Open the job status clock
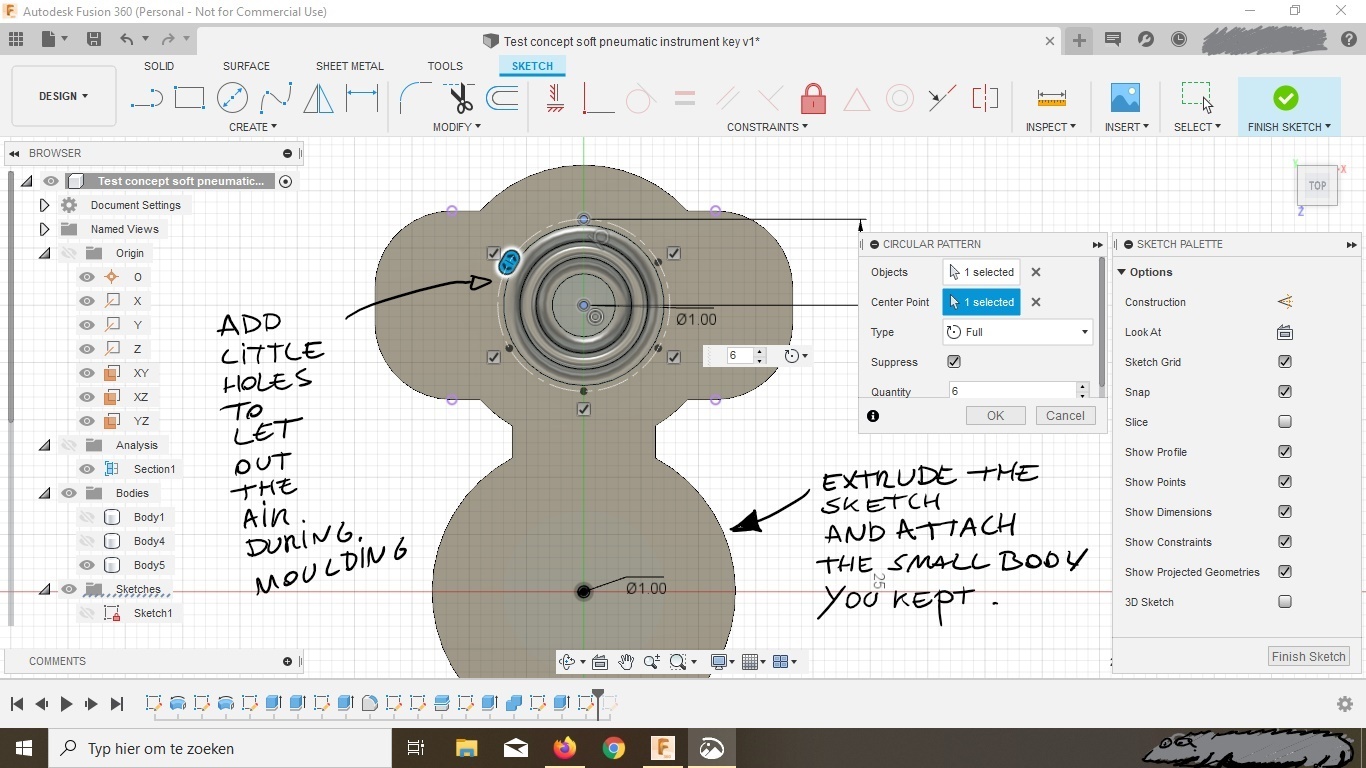 click(x=1179, y=39)
